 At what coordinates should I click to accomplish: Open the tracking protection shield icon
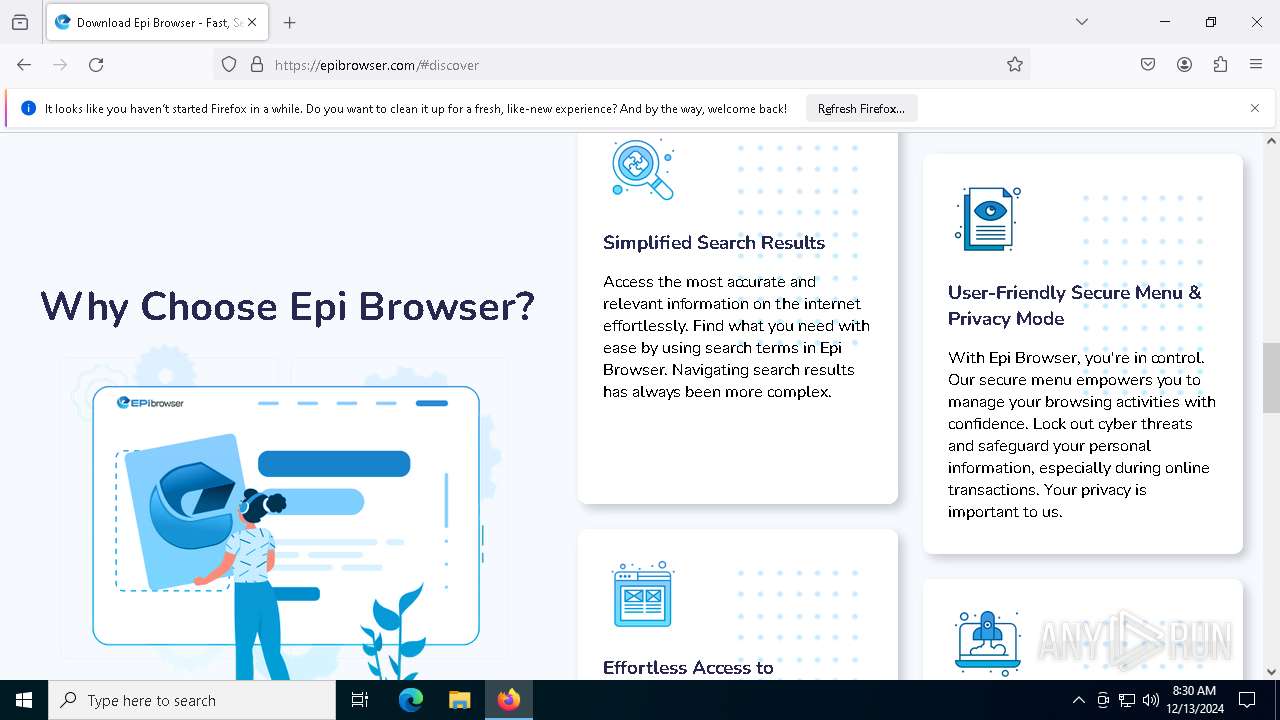[229, 65]
